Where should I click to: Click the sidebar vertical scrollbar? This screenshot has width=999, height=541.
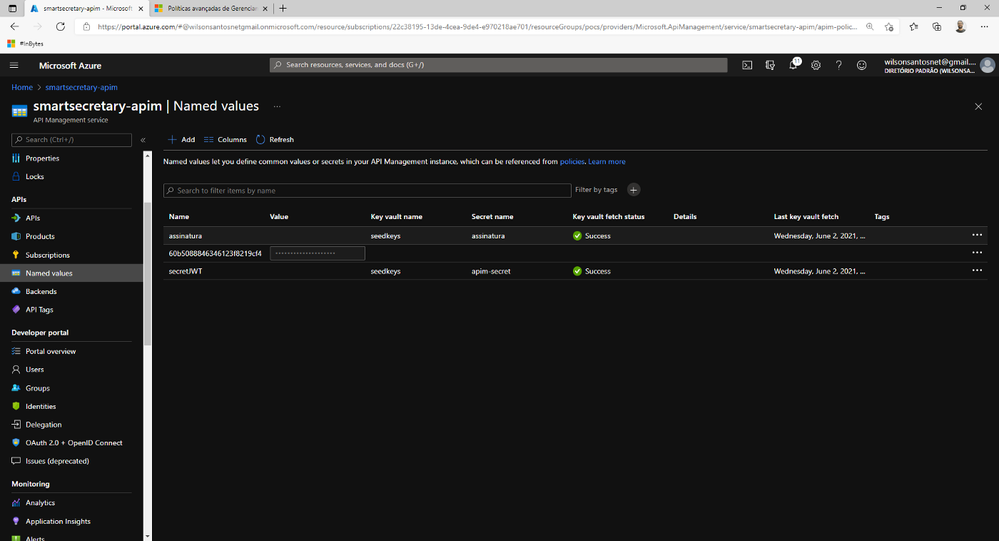pos(148,274)
